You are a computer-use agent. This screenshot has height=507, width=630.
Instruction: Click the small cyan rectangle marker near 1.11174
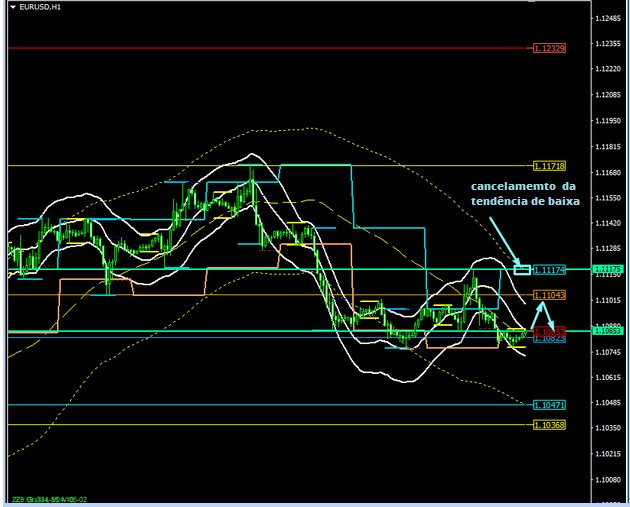521,269
